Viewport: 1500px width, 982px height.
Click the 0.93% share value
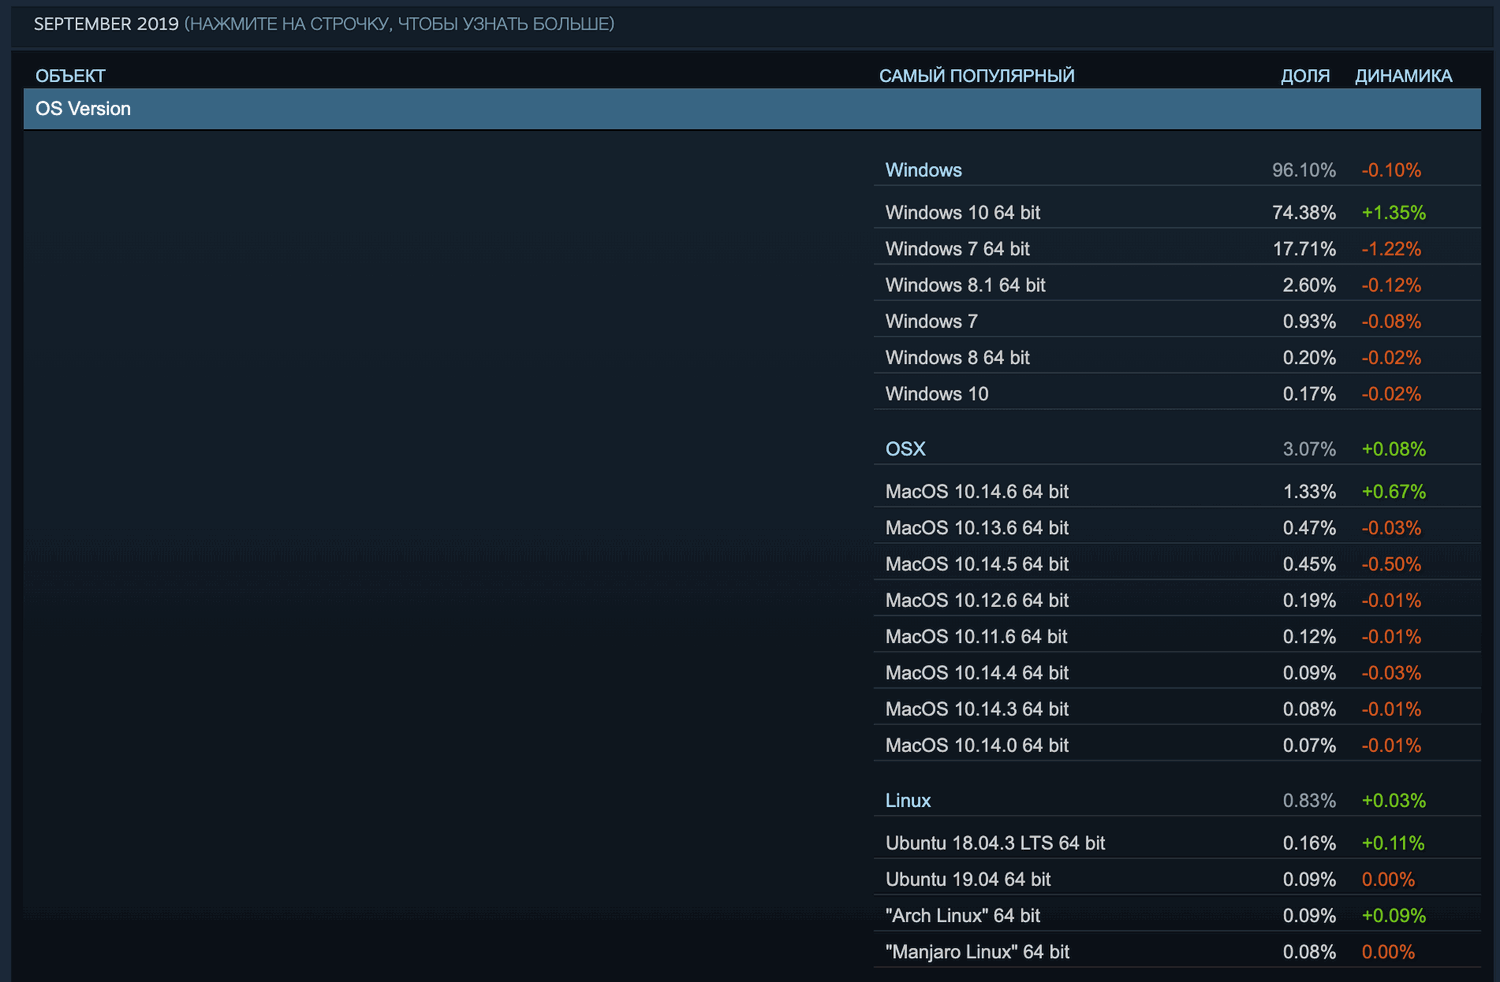1309,321
